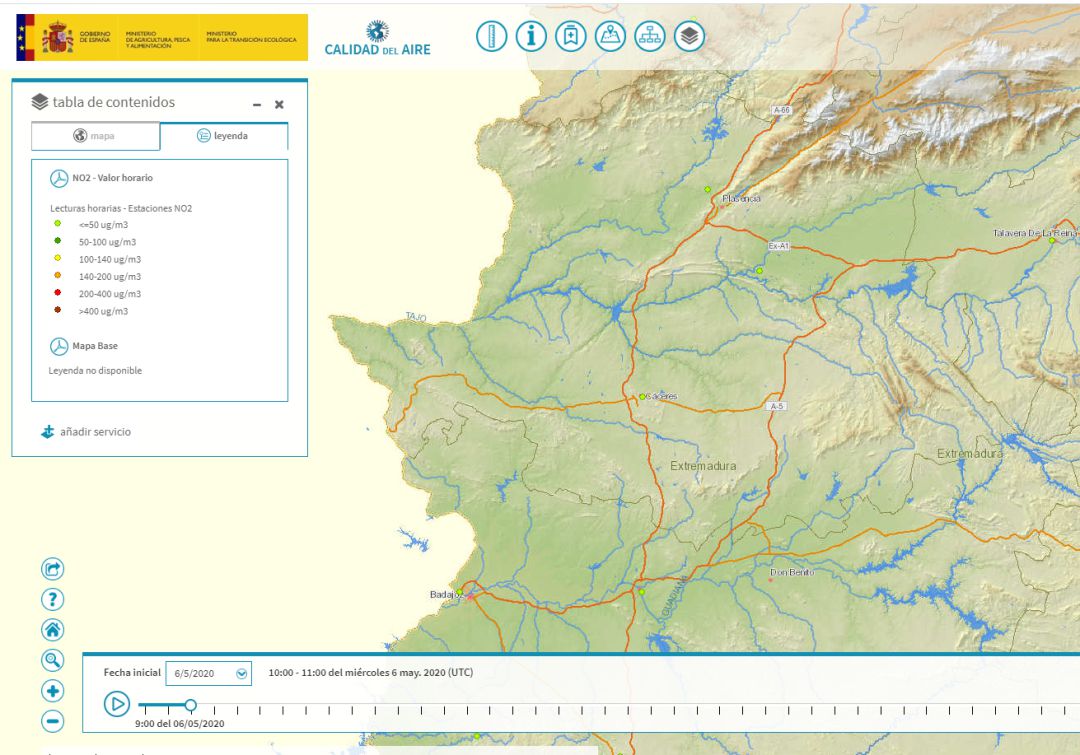Viewport: 1080px width, 755px height.
Task: Activate the magnifier search zoom tool
Action: click(52, 660)
